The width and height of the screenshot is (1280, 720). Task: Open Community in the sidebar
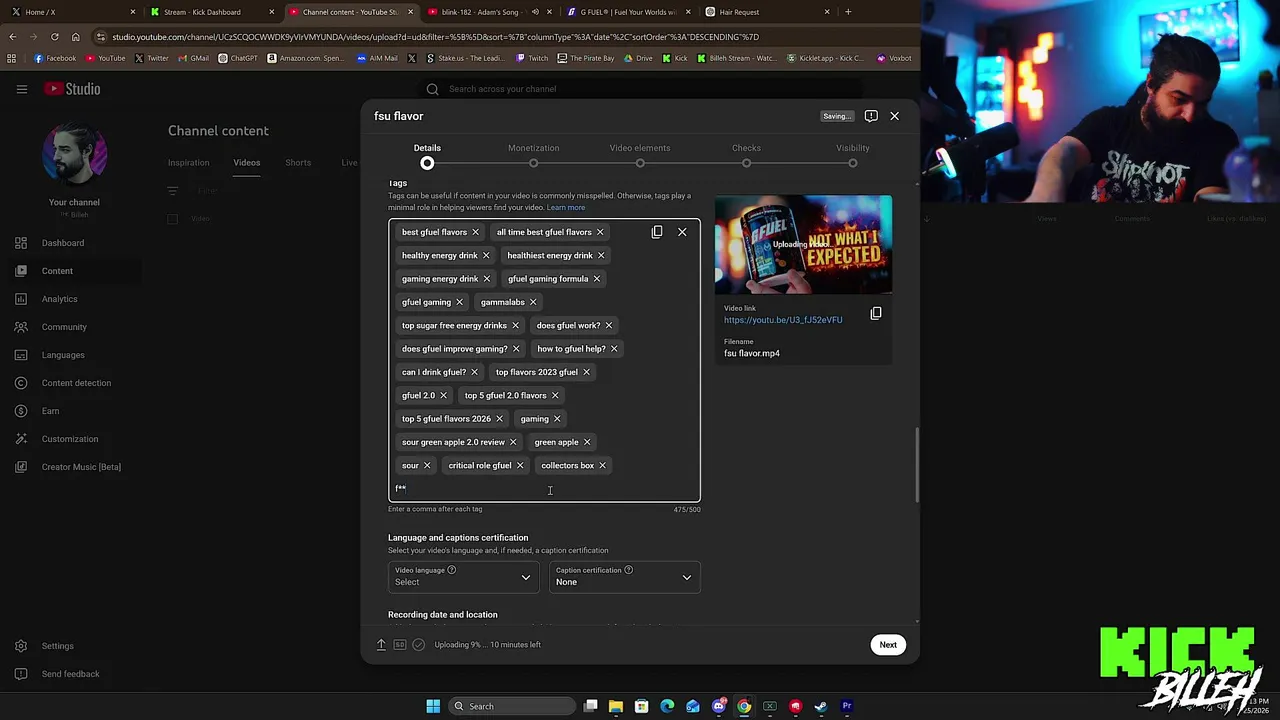[64, 327]
